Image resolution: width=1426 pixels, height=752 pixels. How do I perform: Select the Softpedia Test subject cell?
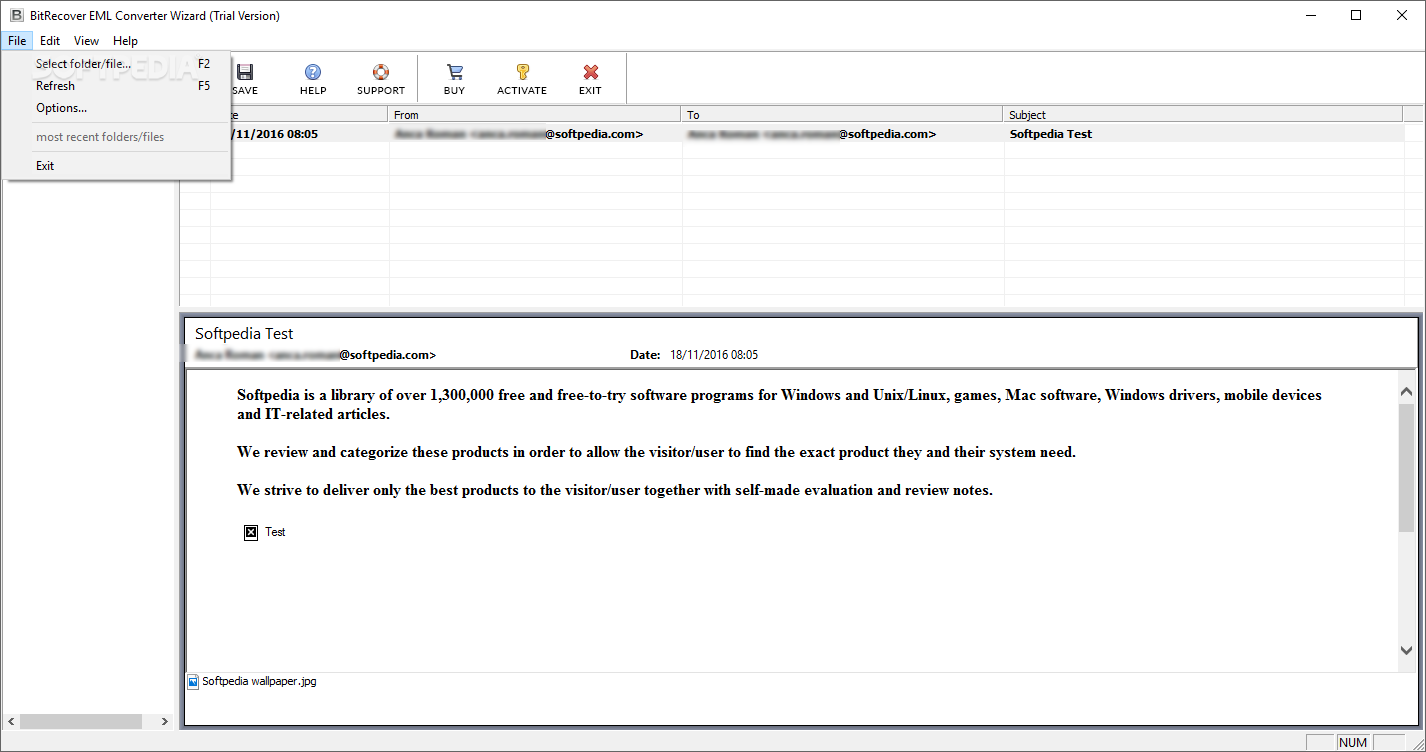(1051, 134)
